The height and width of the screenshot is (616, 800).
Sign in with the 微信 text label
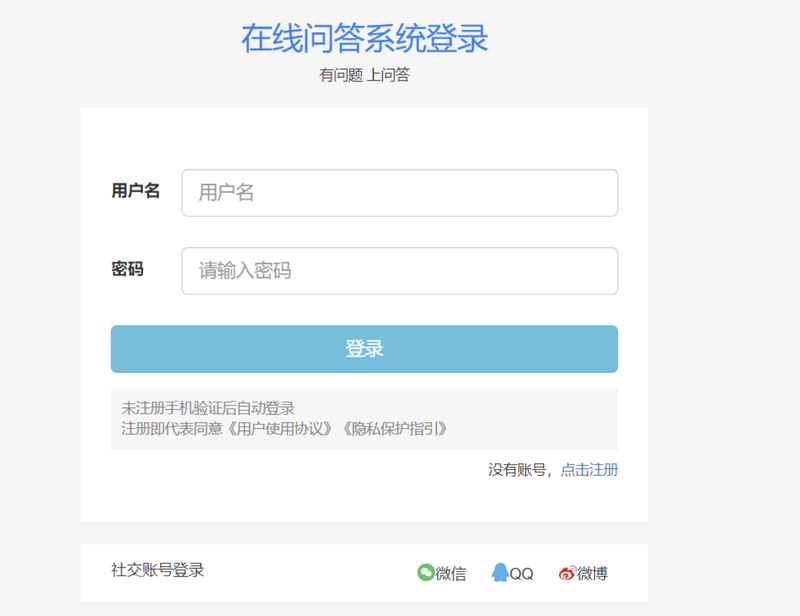coord(451,574)
